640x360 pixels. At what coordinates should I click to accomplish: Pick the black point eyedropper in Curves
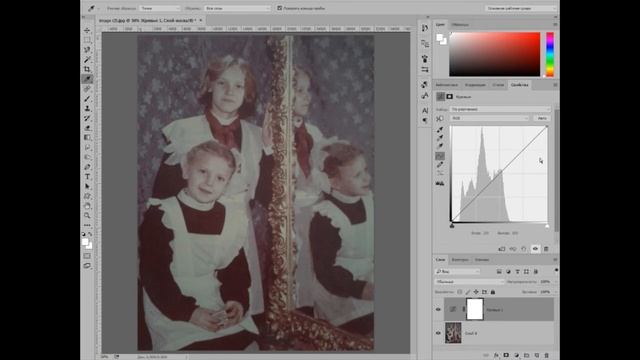click(440, 130)
